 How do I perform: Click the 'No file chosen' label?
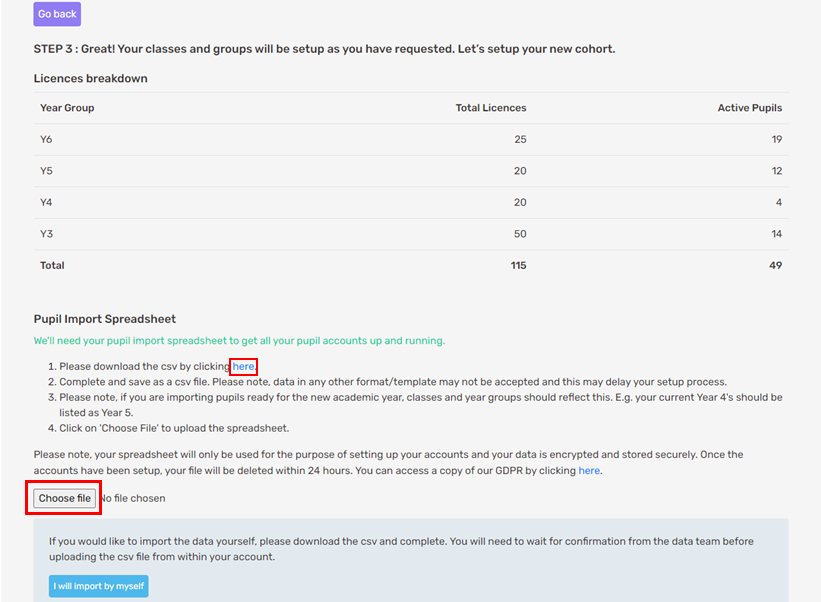point(133,498)
